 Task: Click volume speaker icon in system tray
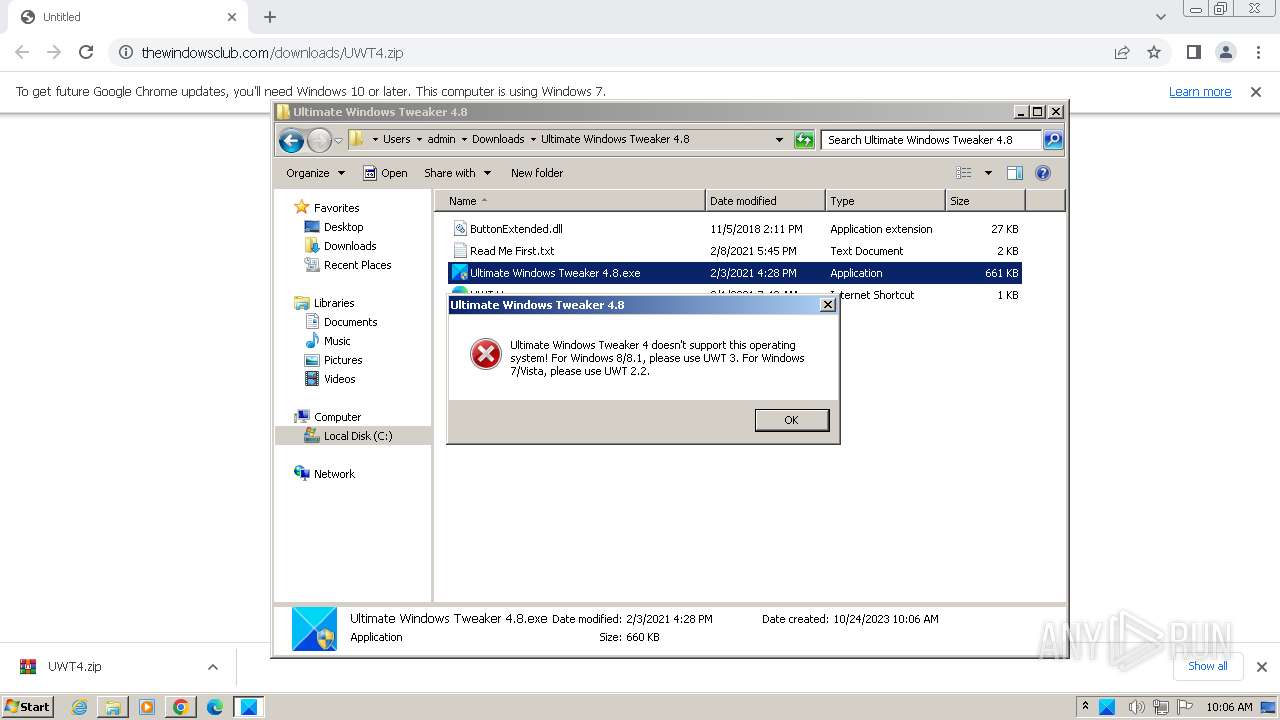tap(1139, 707)
